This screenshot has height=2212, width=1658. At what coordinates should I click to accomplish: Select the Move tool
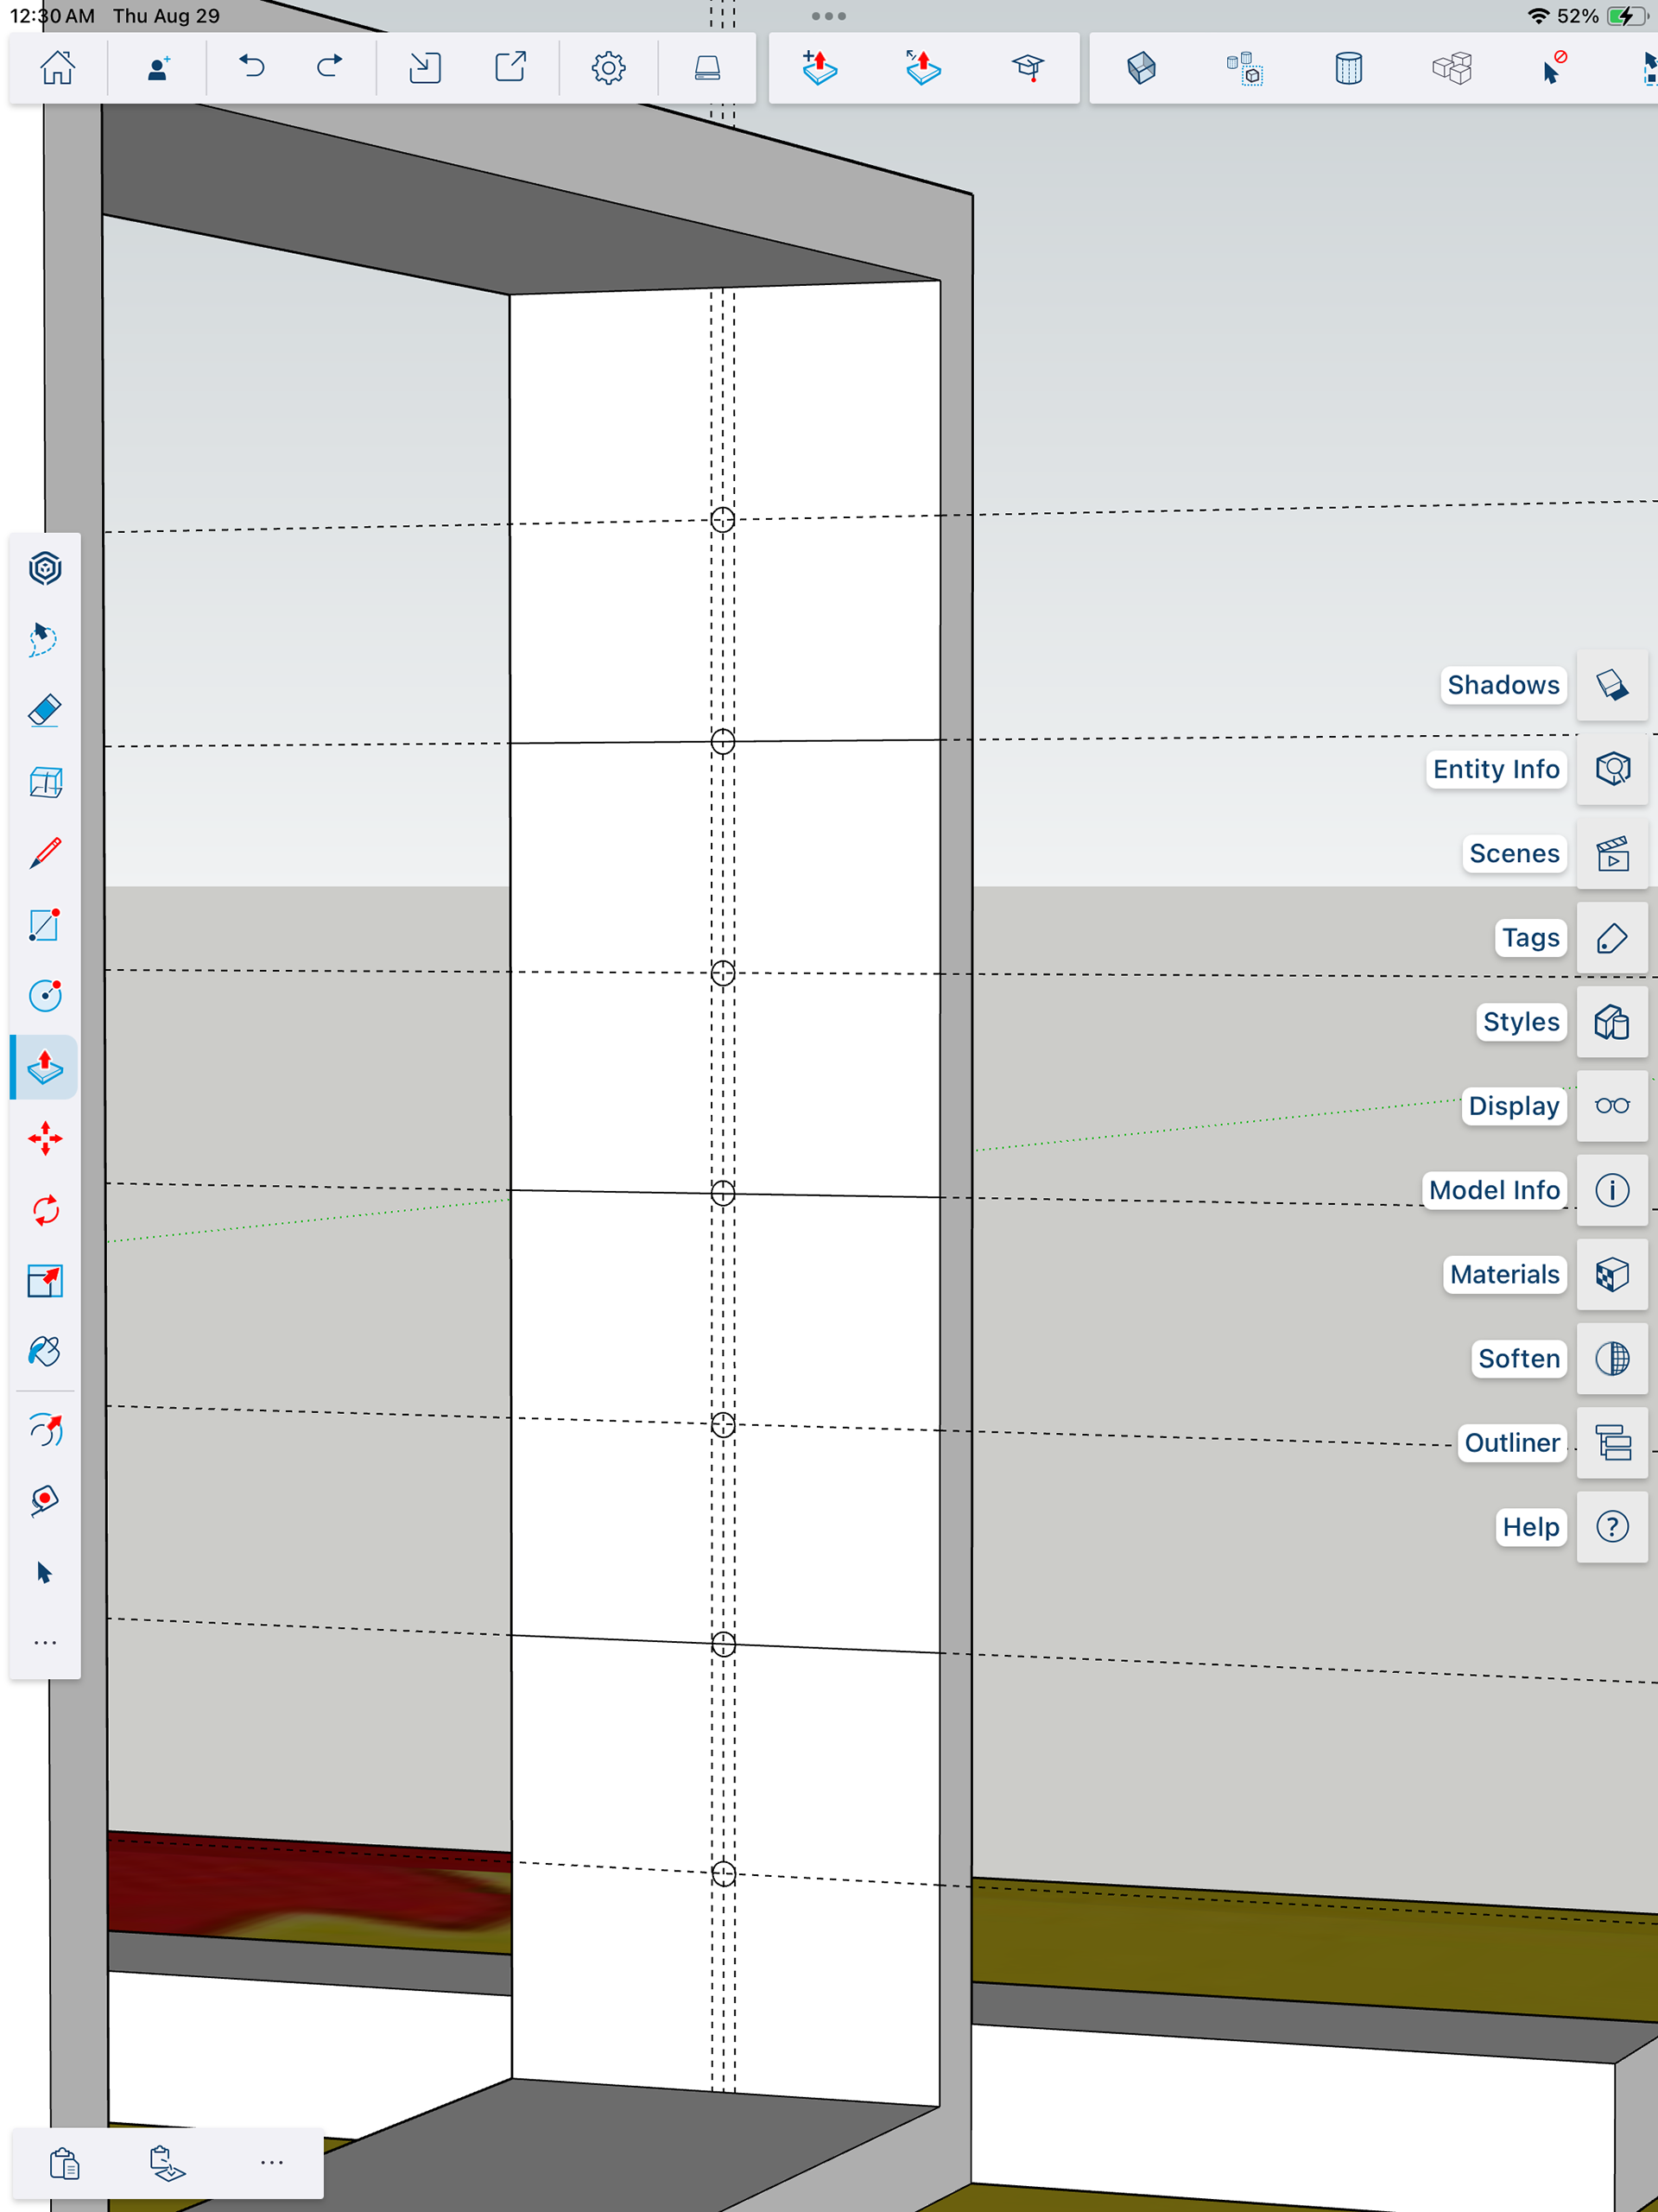[x=45, y=1139]
